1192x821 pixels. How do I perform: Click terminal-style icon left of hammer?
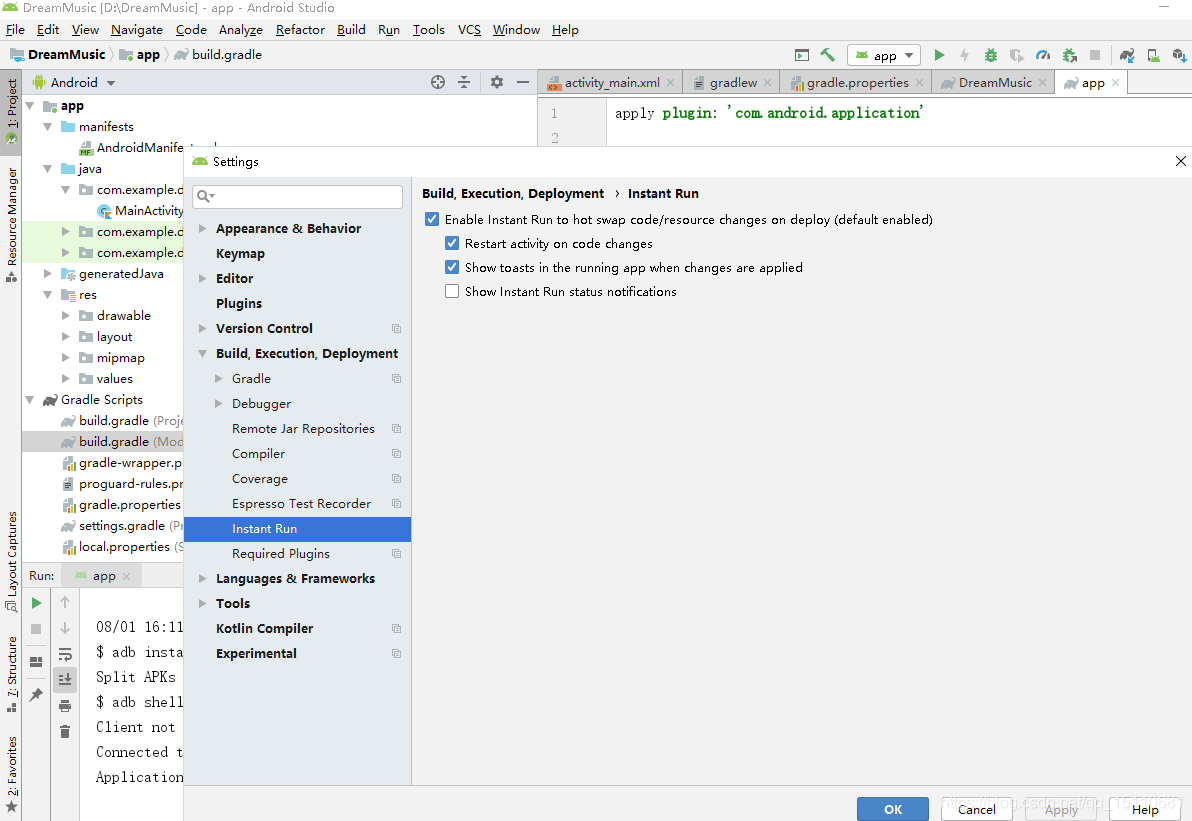click(x=801, y=55)
